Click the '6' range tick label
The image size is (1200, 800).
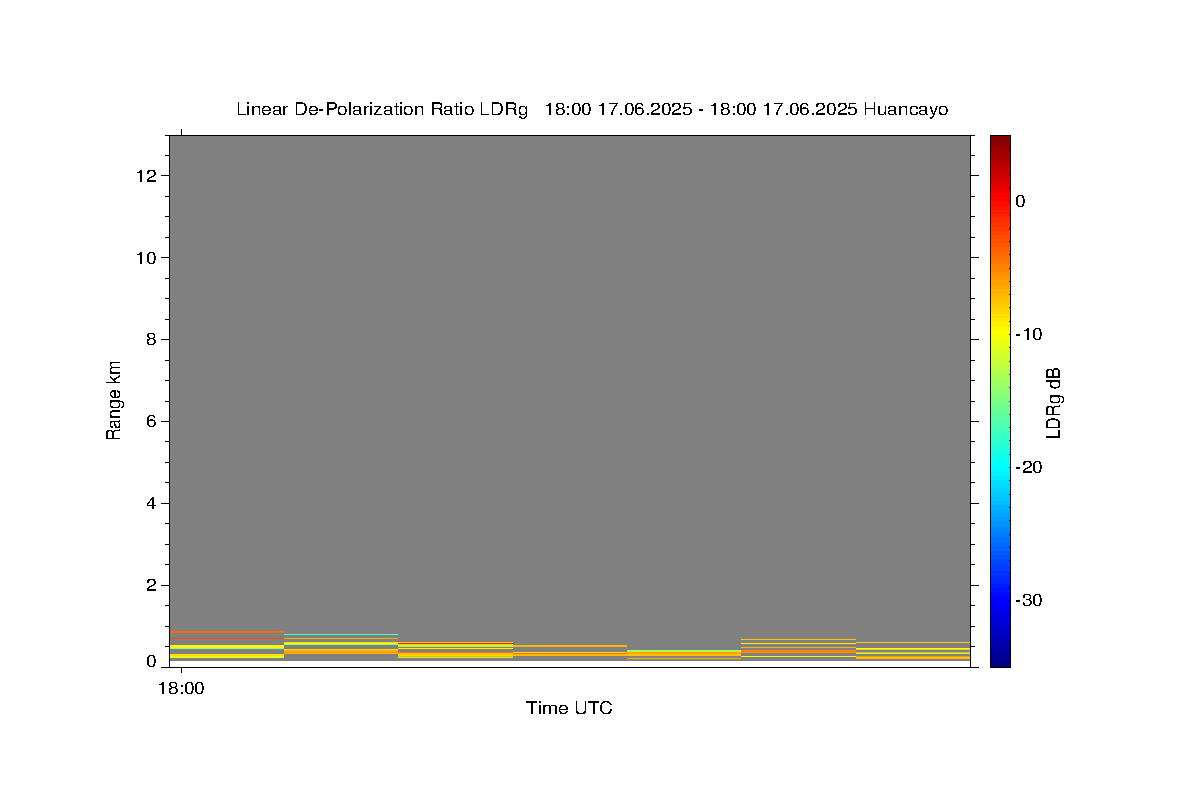click(x=152, y=421)
